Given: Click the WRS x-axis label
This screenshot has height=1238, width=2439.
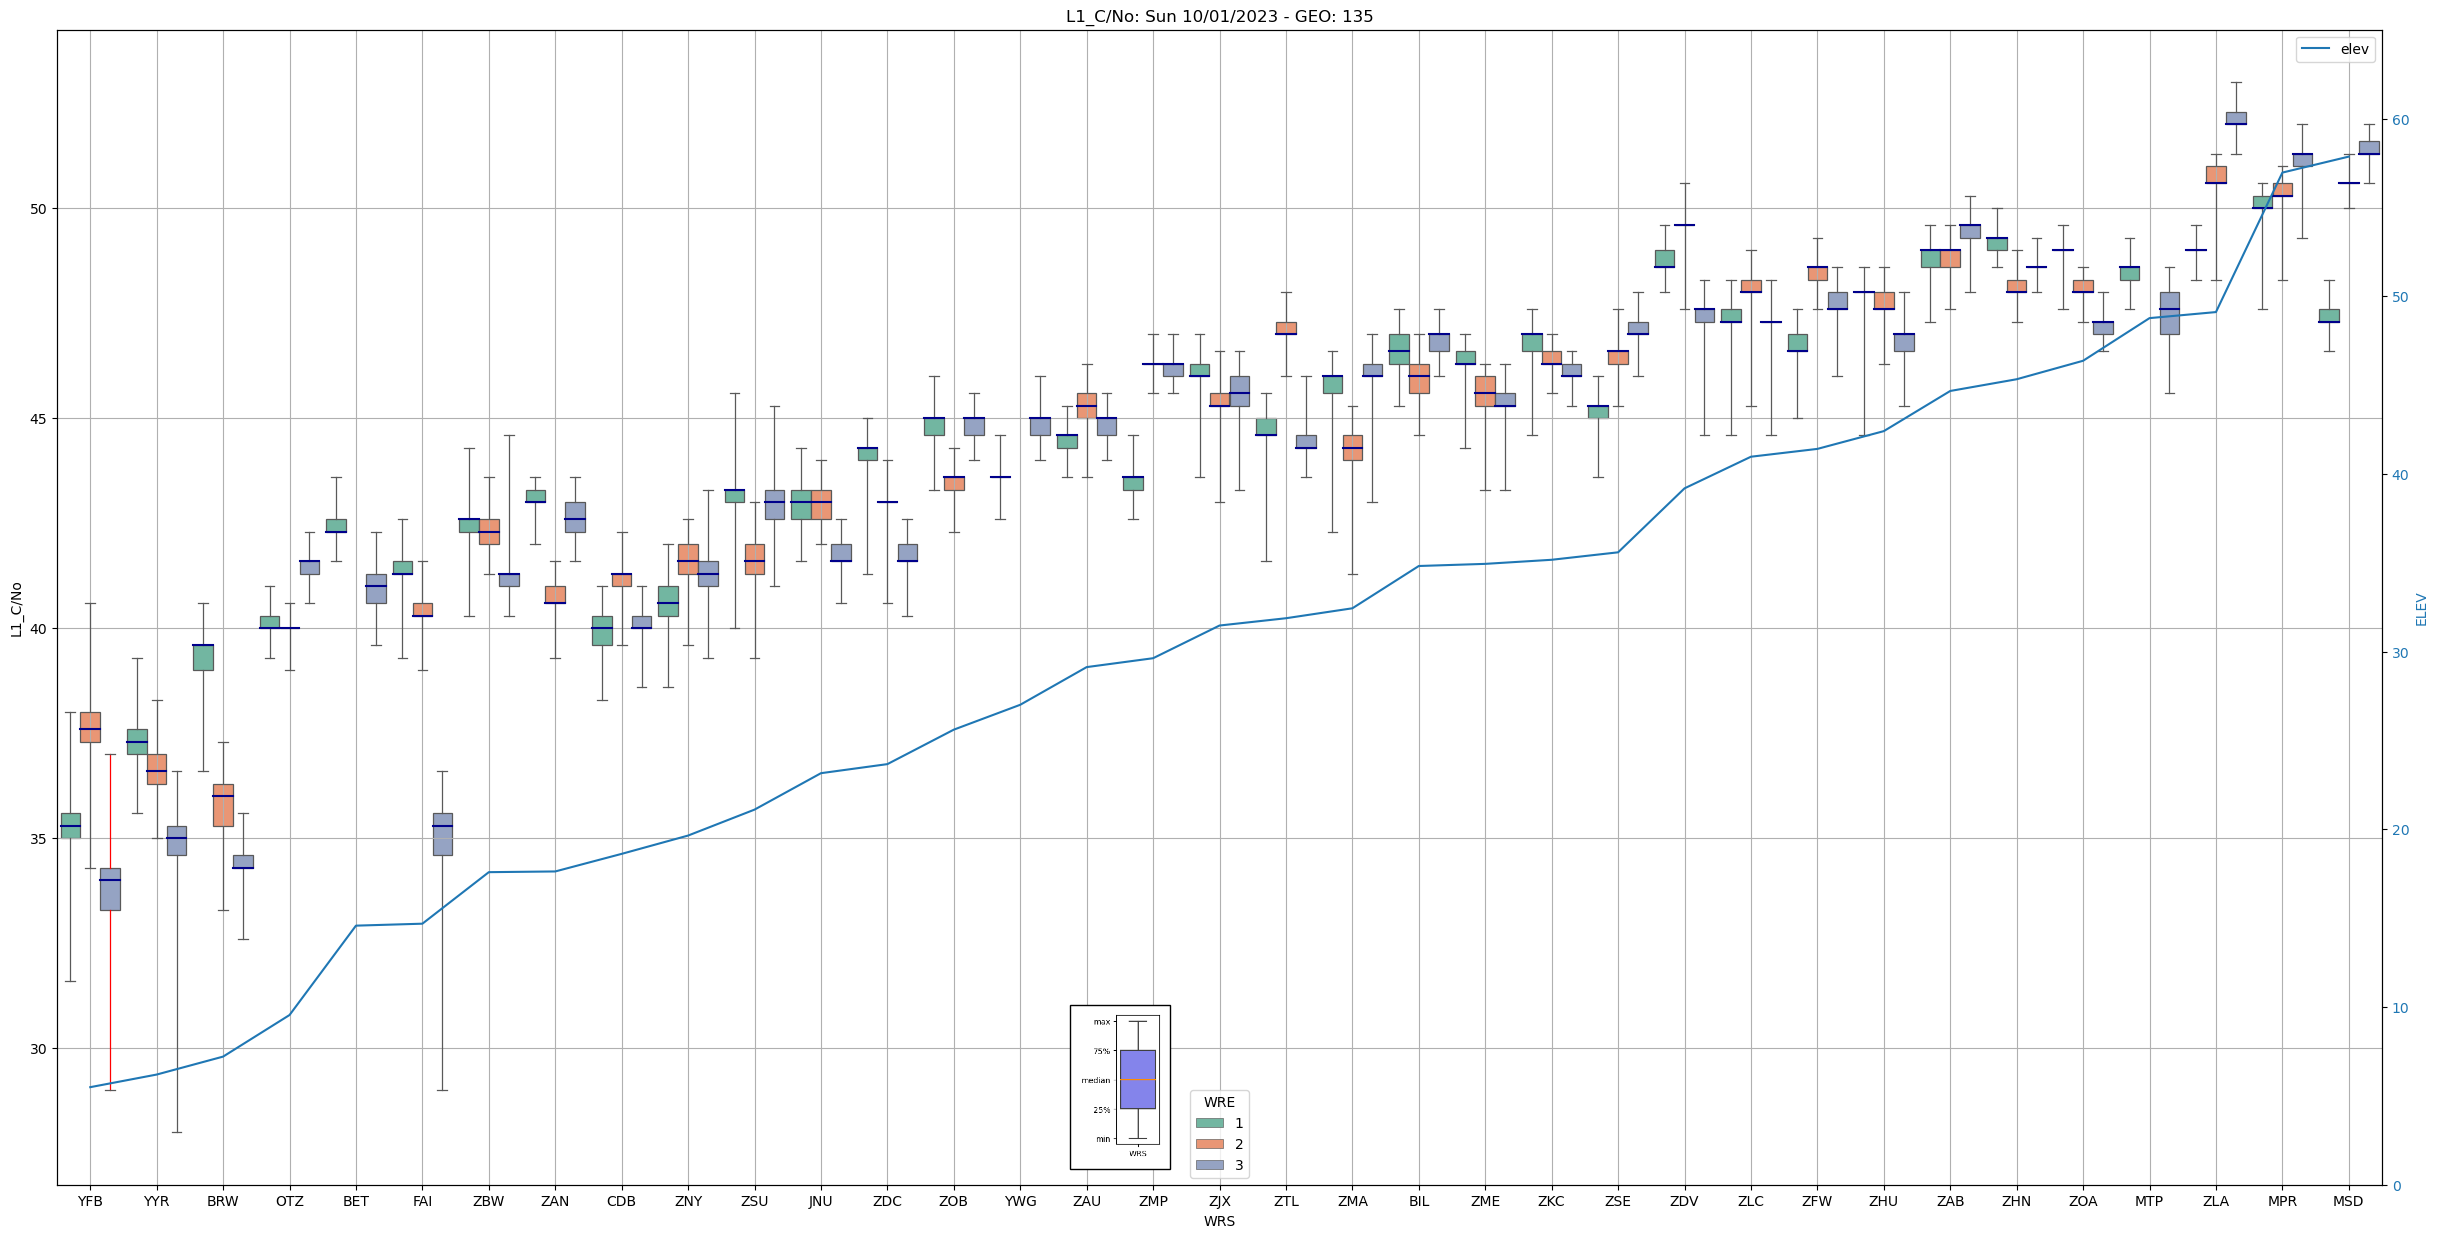Looking at the screenshot, I should point(1219,1221).
